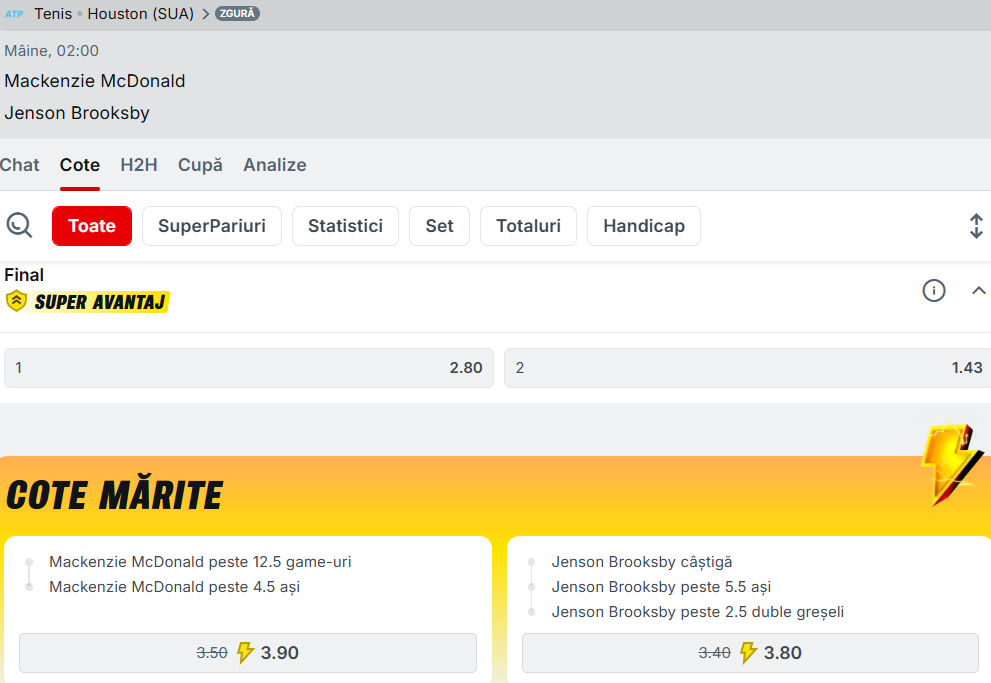991x683 pixels.
Task: Select the Toate filter
Action: 92,226
